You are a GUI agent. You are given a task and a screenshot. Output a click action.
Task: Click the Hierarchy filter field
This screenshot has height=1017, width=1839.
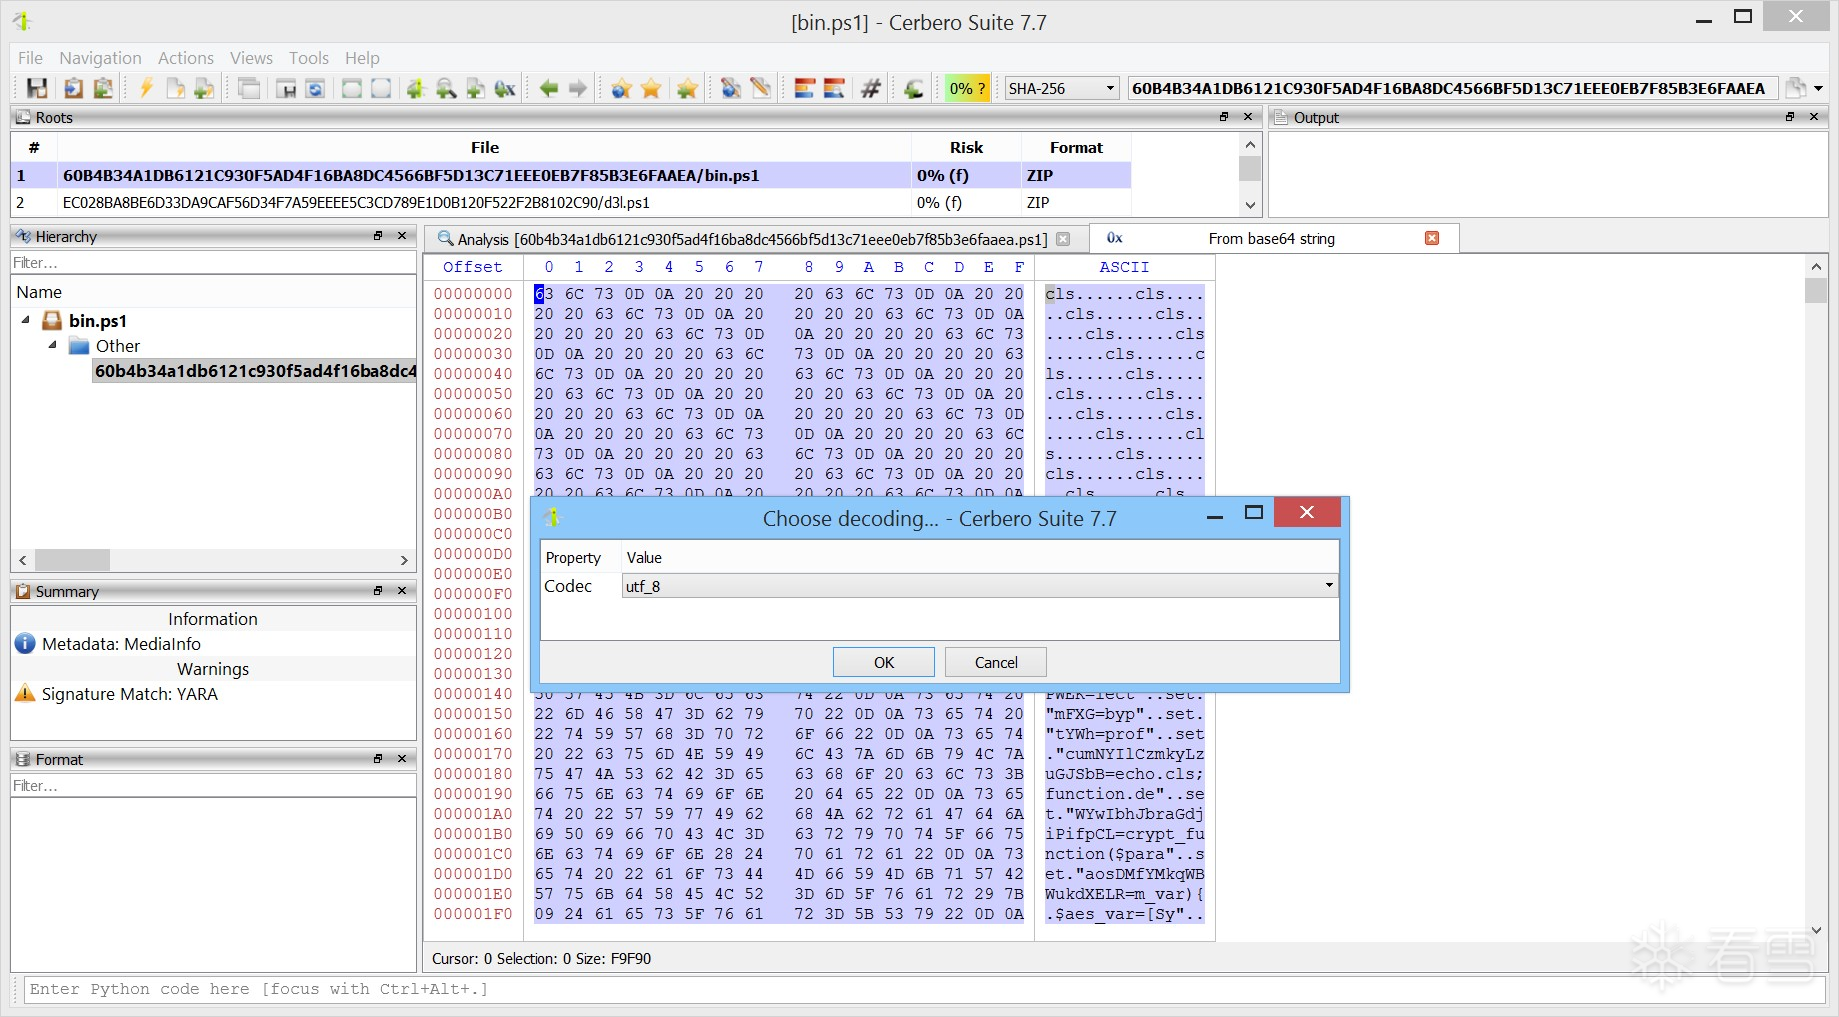point(213,263)
